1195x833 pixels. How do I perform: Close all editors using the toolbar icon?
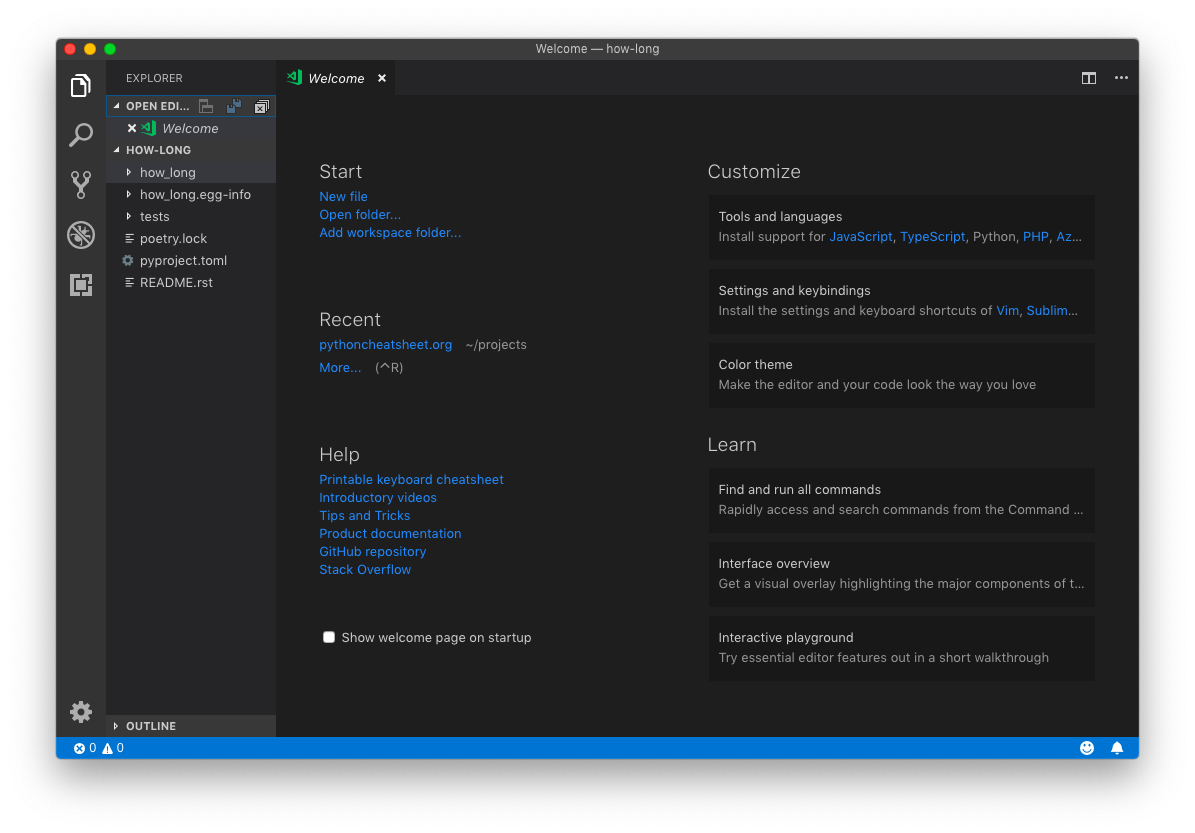[261, 105]
